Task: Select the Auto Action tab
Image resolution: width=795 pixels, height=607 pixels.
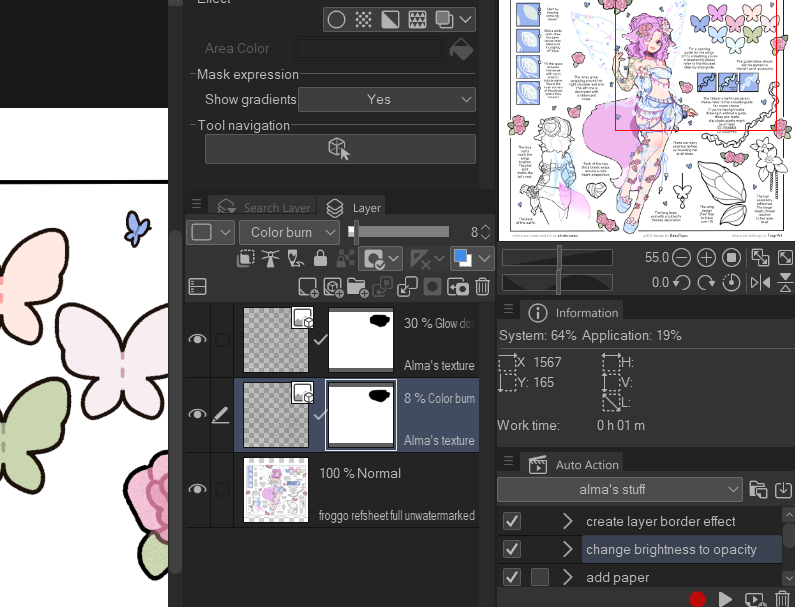Action: coord(573,465)
